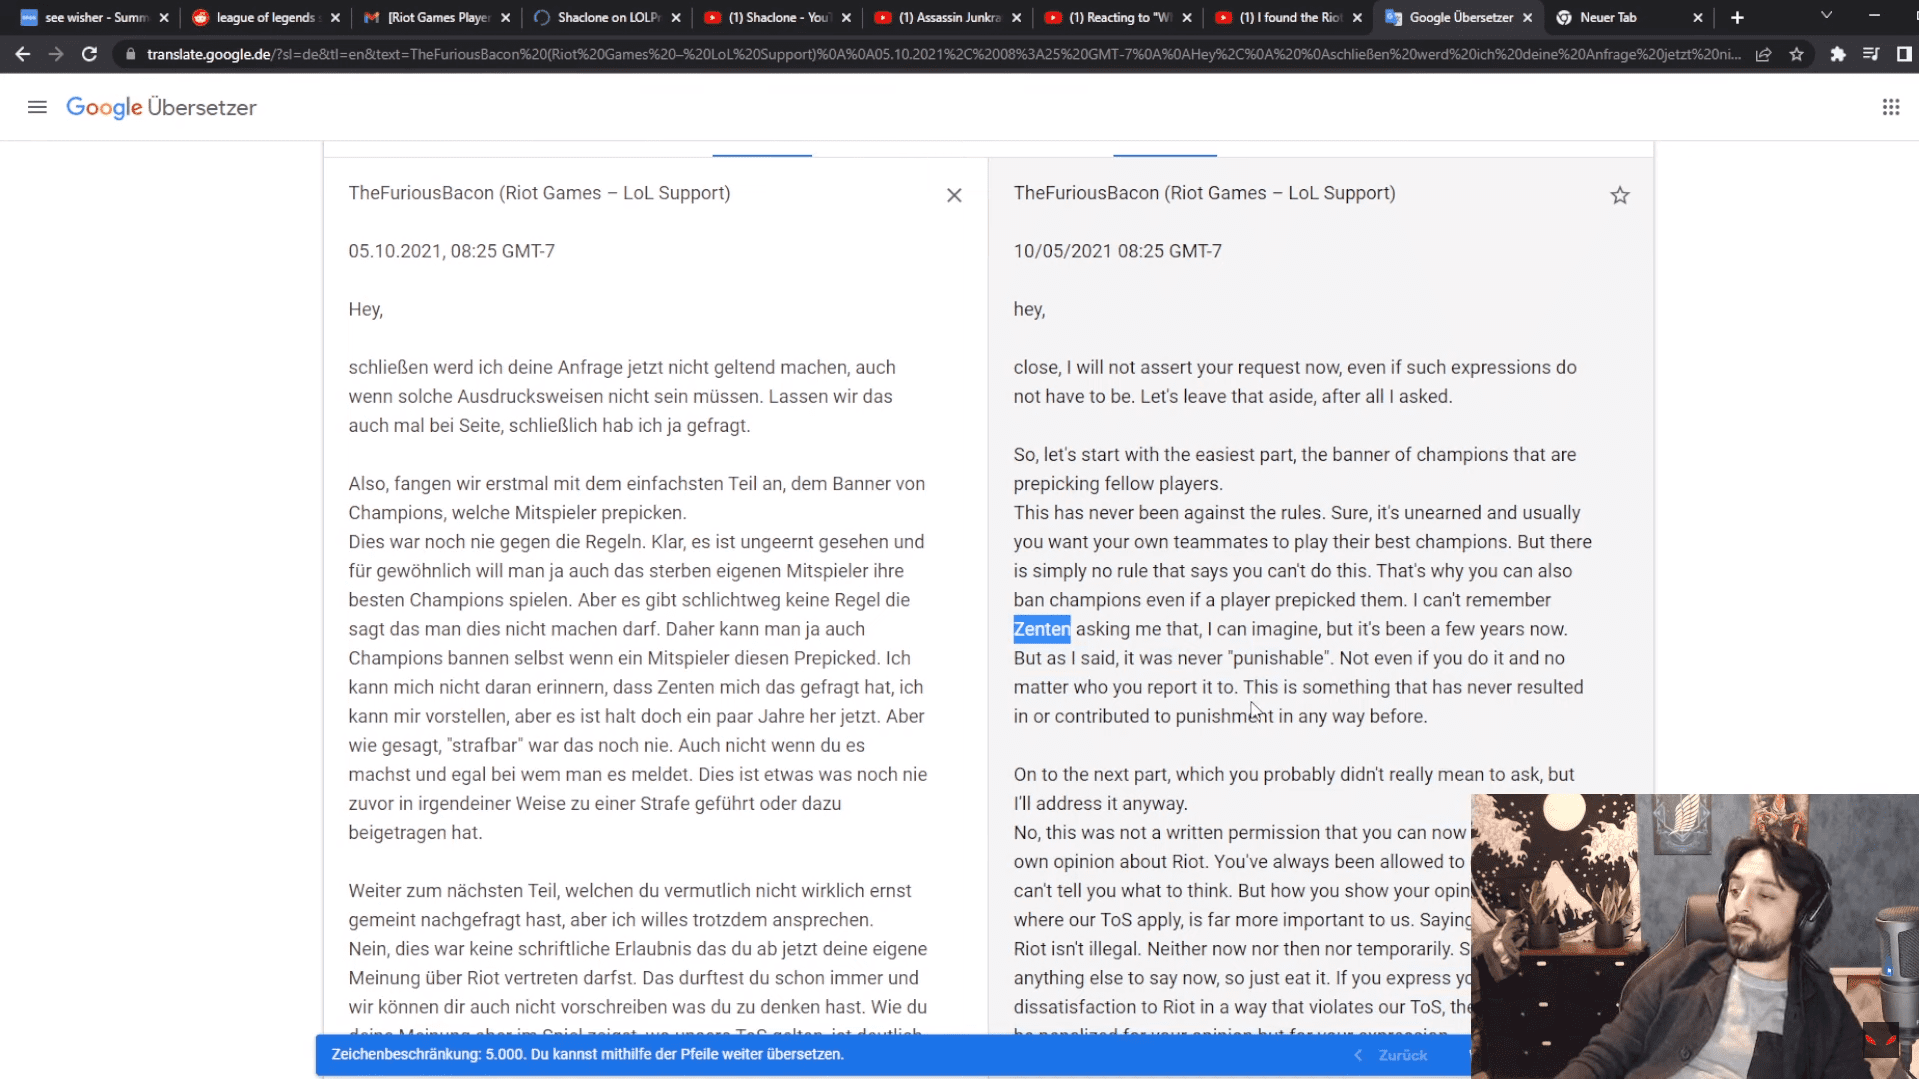Open the Google apps grid

[x=1890, y=107]
